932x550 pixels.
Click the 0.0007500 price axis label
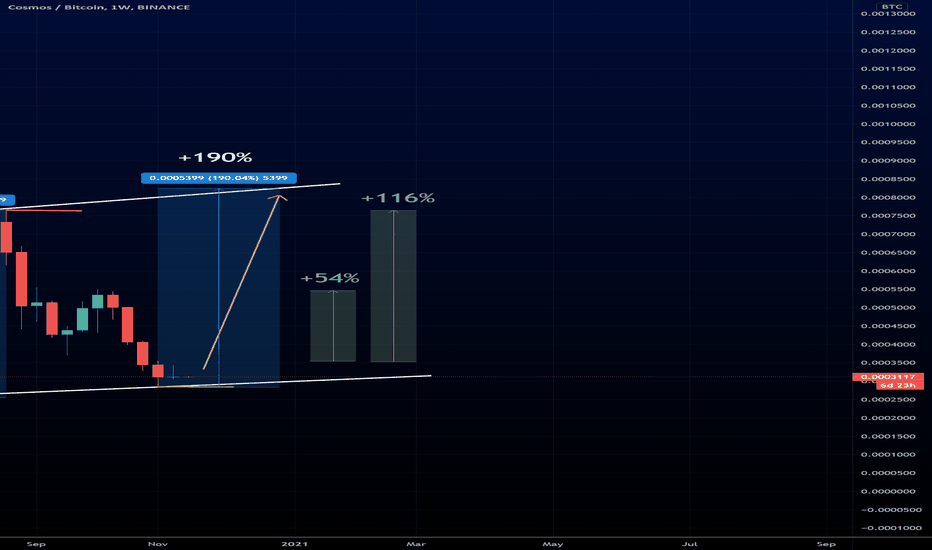888,216
